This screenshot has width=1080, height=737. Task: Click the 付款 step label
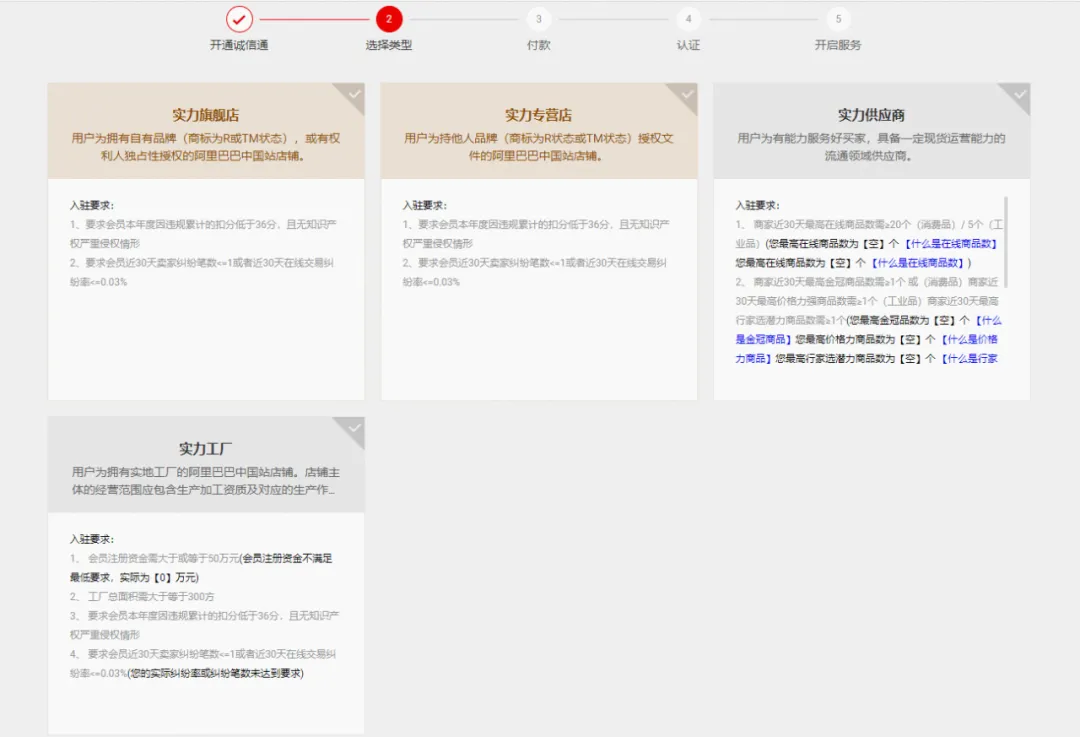tap(538, 45)
